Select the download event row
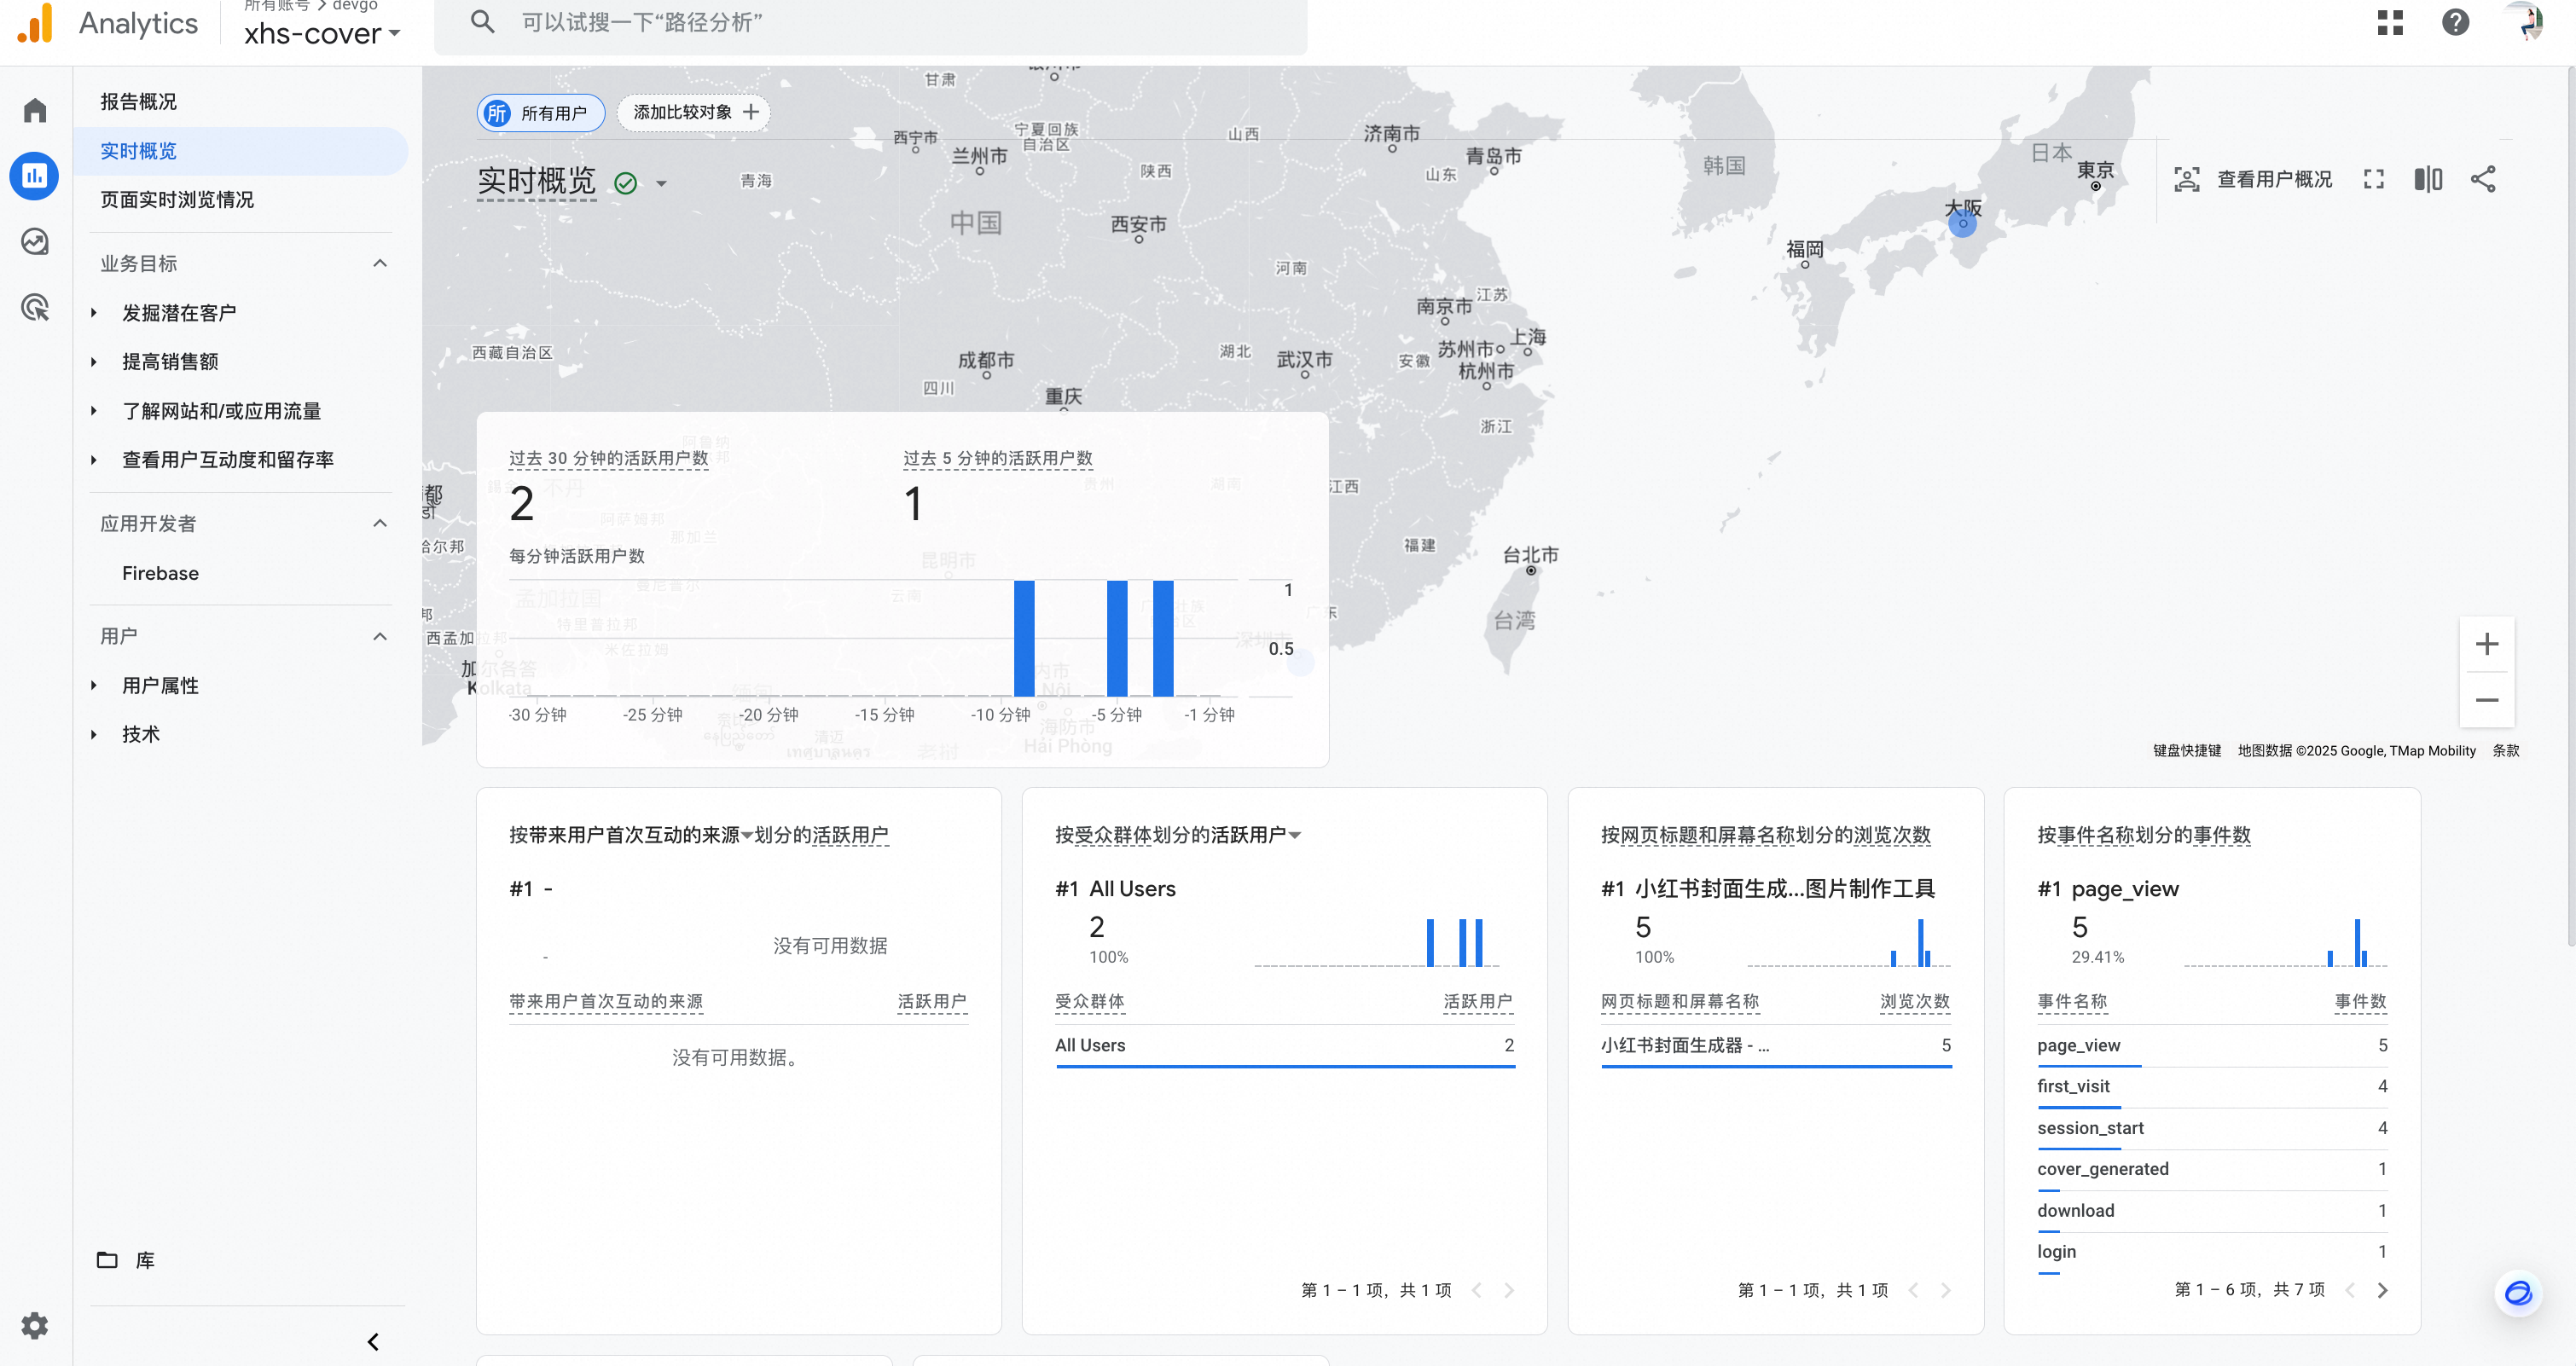Viewport: 2576px width, 1366px height. [2212, 1211]
